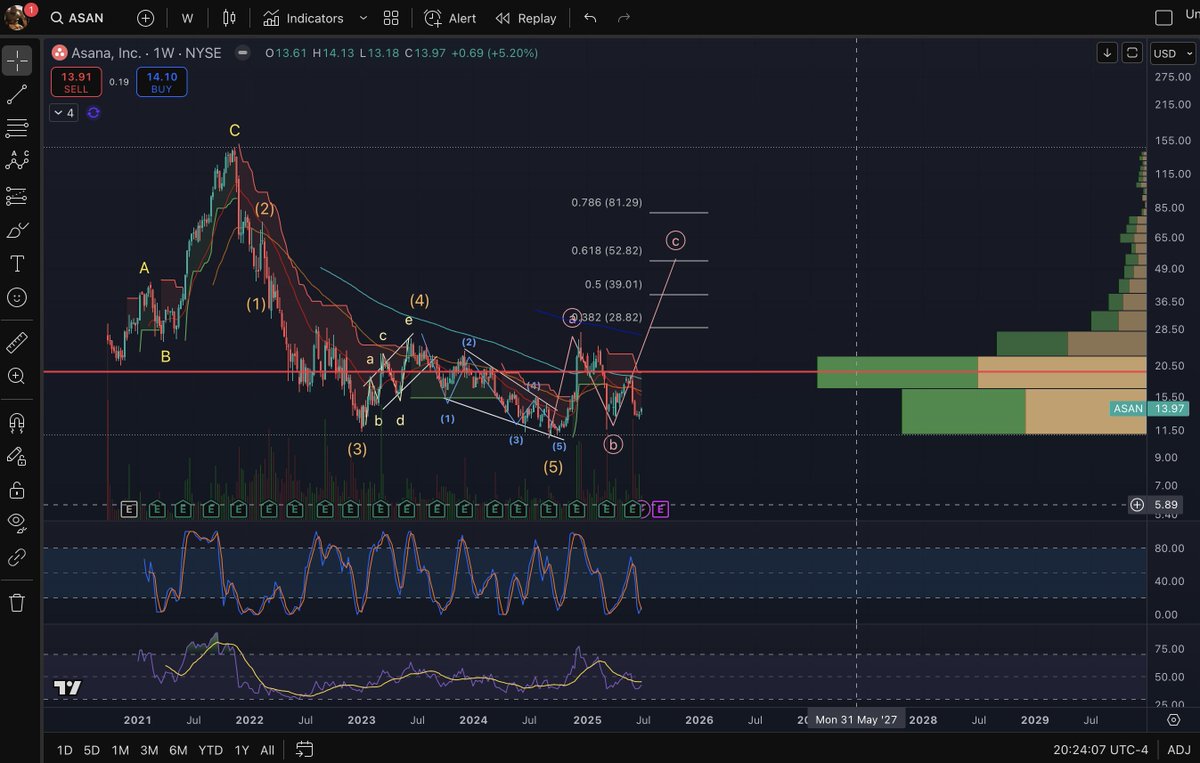The width and height of the screenshot is (1200, 763).
Task: Undo the last chart action
Action: [x=590, y=18]
